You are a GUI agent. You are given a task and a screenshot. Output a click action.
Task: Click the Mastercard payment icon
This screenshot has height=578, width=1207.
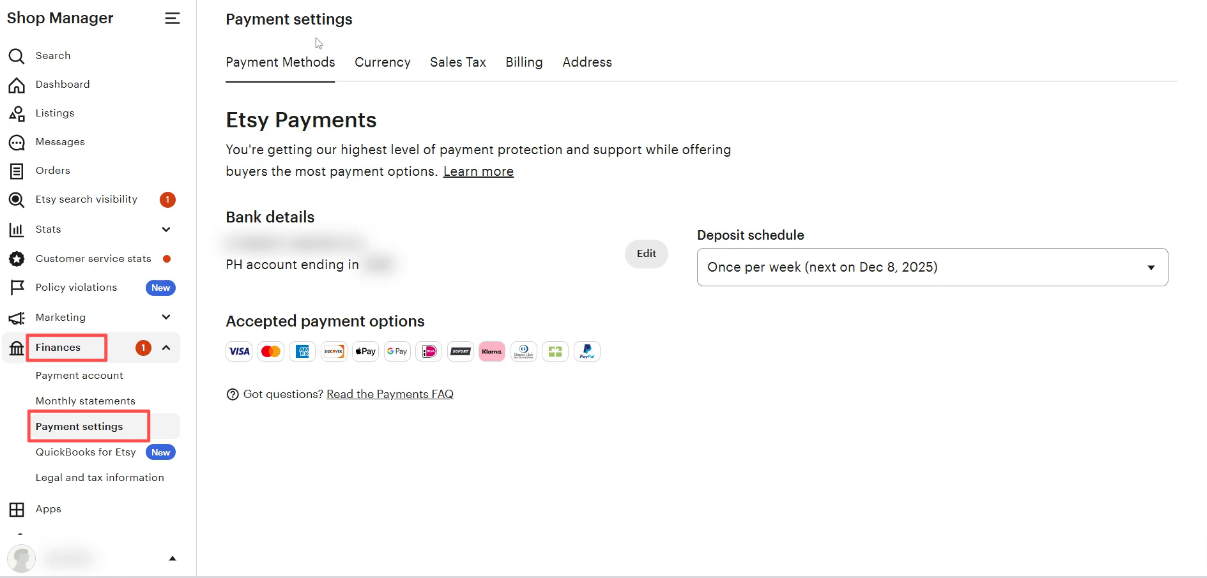click(x=270, y=352)
